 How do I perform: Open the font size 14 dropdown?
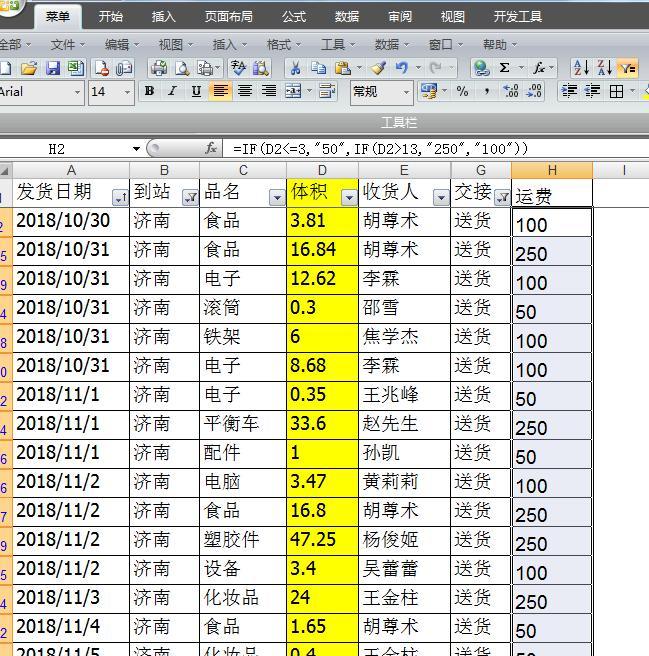click(127, 92)
